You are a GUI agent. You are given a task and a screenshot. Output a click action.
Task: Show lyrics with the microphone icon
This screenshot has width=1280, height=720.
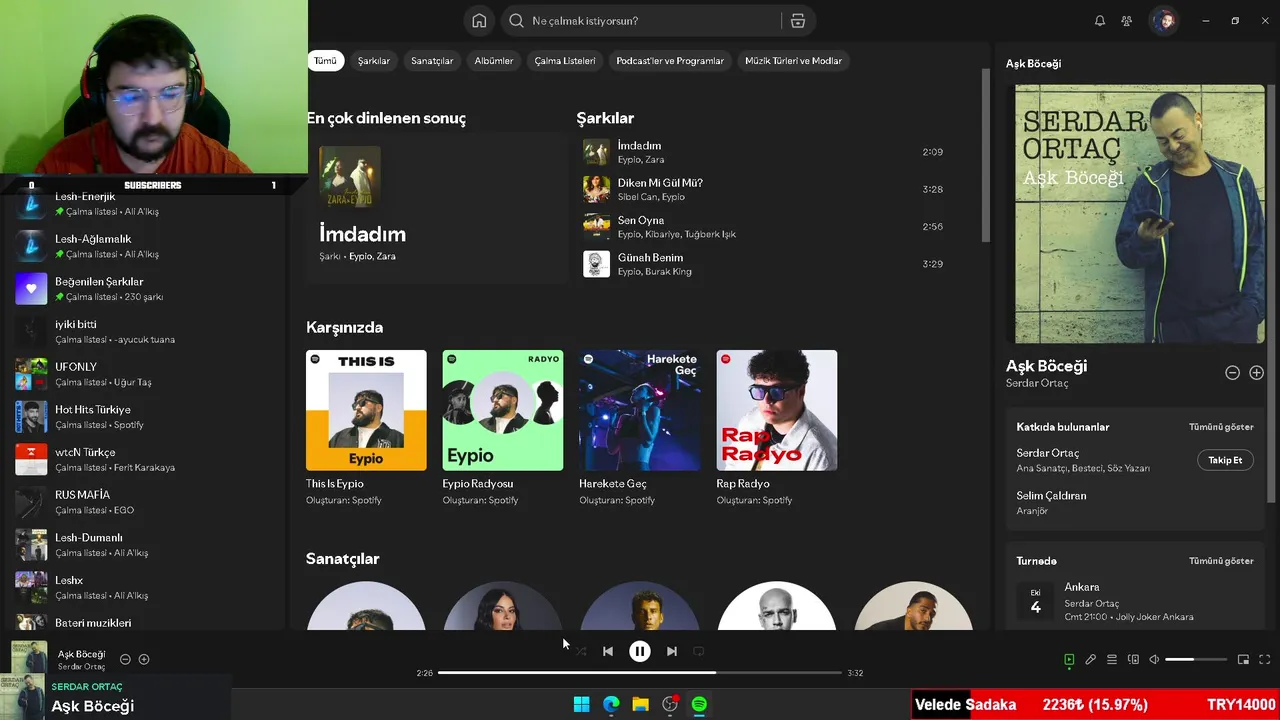coord(1091,660)
